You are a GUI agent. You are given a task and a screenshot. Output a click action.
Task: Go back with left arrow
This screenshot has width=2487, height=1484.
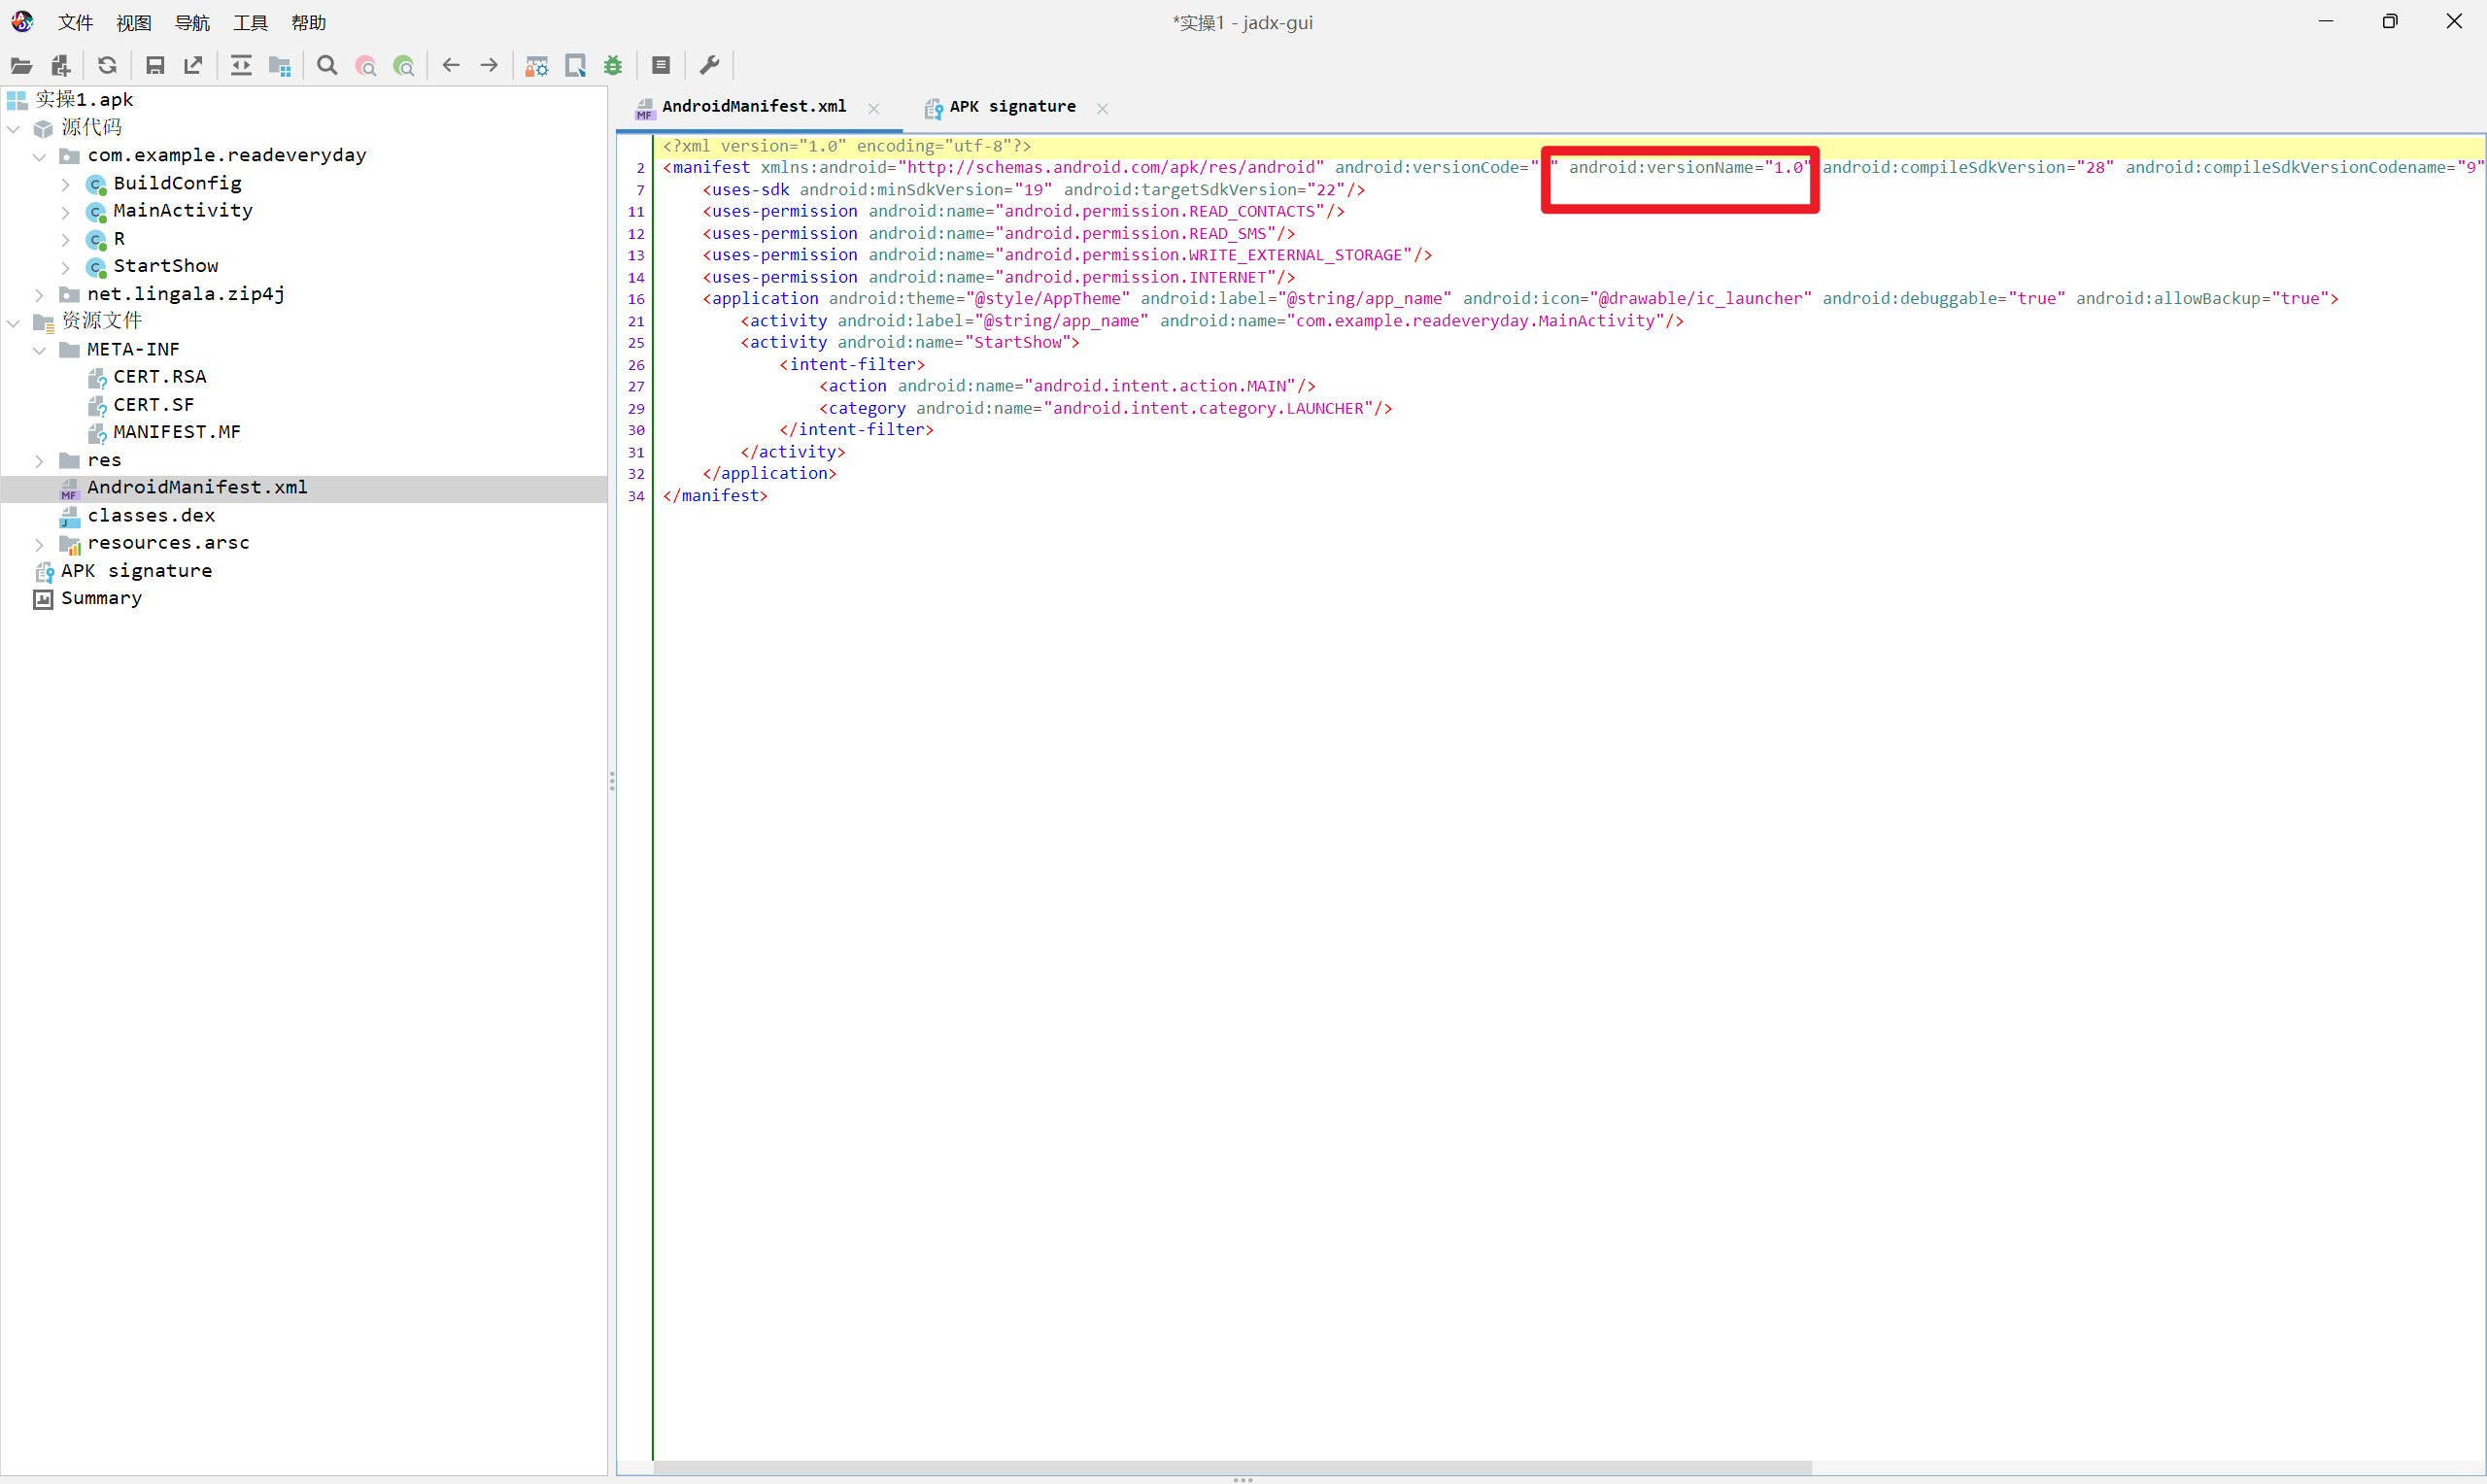pos(451,66)
